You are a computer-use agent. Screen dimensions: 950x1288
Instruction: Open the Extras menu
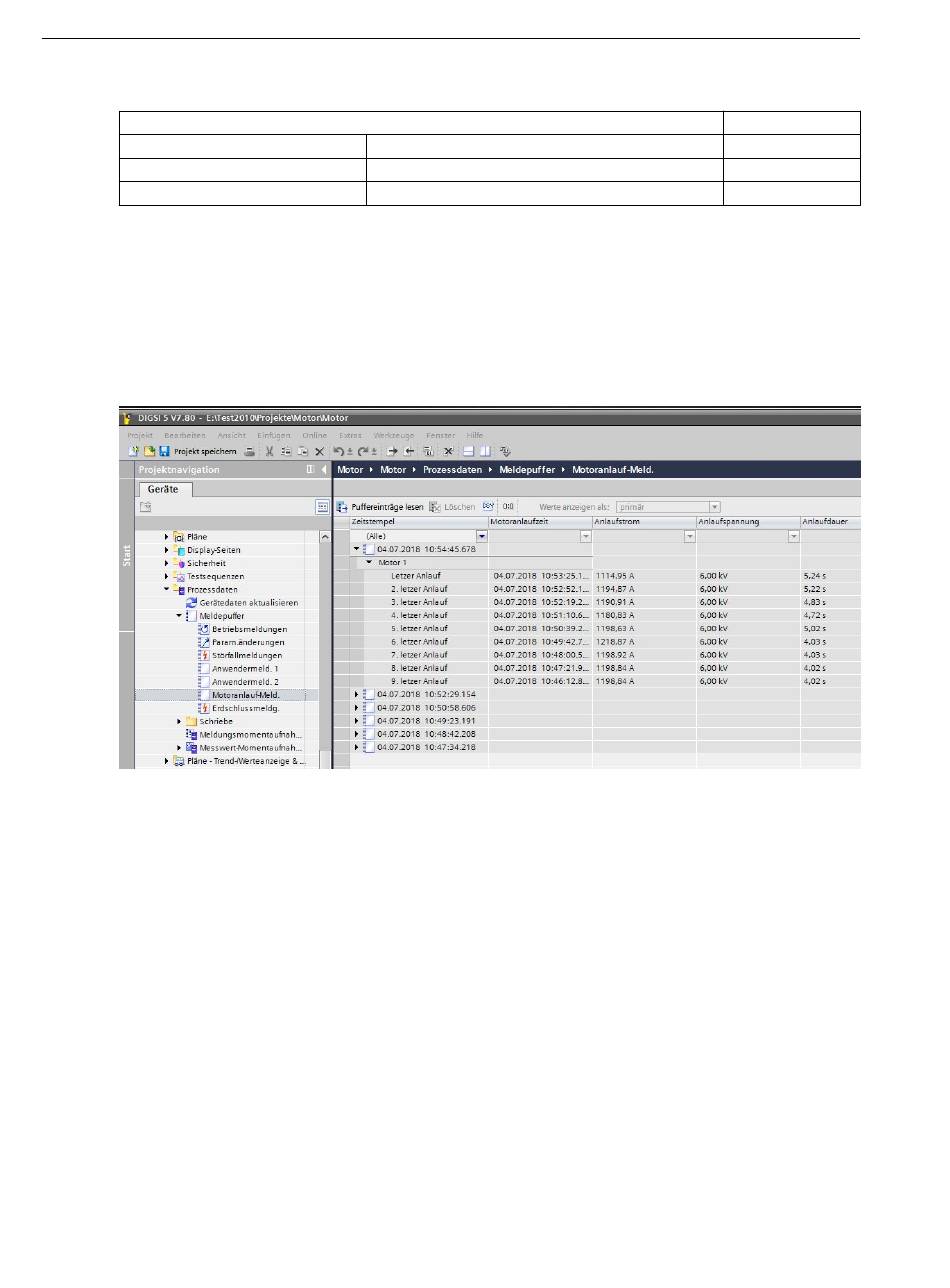click(x=351, y=436)
